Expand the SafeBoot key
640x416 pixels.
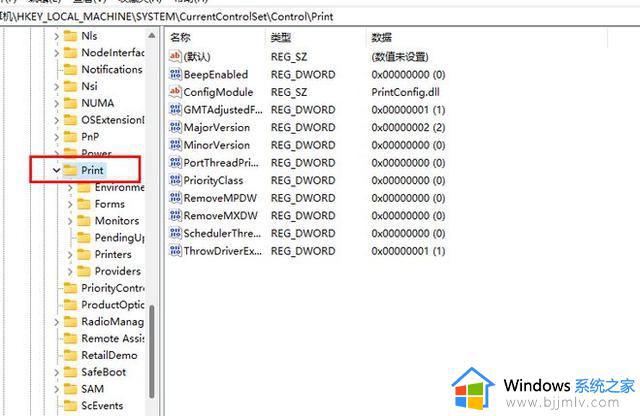(x=56, y=372)
